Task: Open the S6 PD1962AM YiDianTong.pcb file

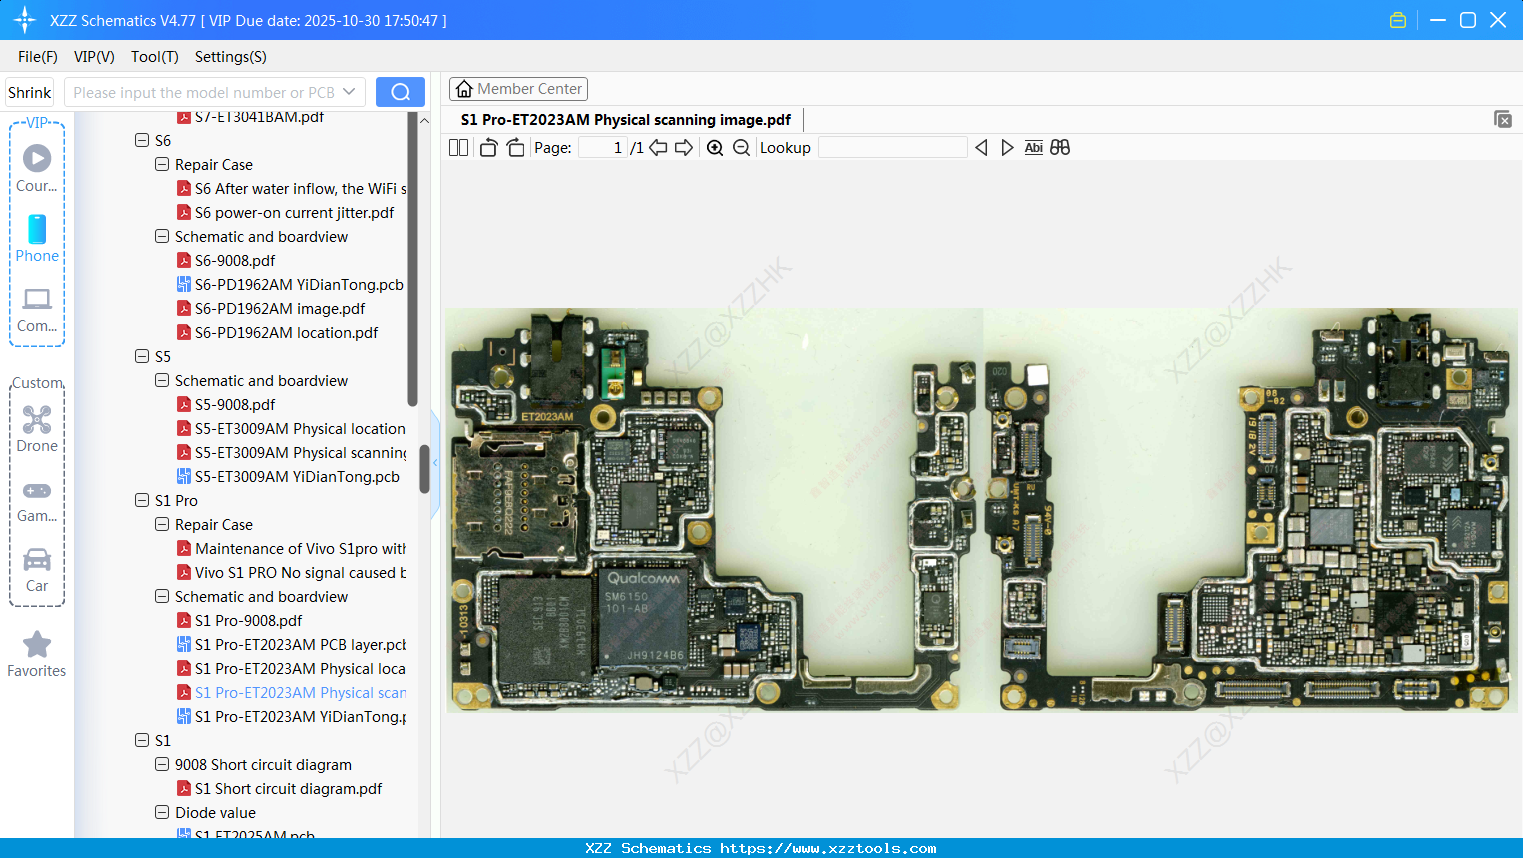Action: (299, 285)
